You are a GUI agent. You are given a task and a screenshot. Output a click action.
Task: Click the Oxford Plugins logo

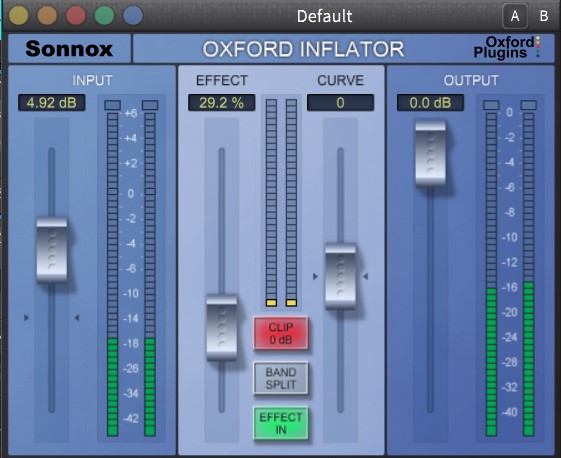[x=507, y=47]
